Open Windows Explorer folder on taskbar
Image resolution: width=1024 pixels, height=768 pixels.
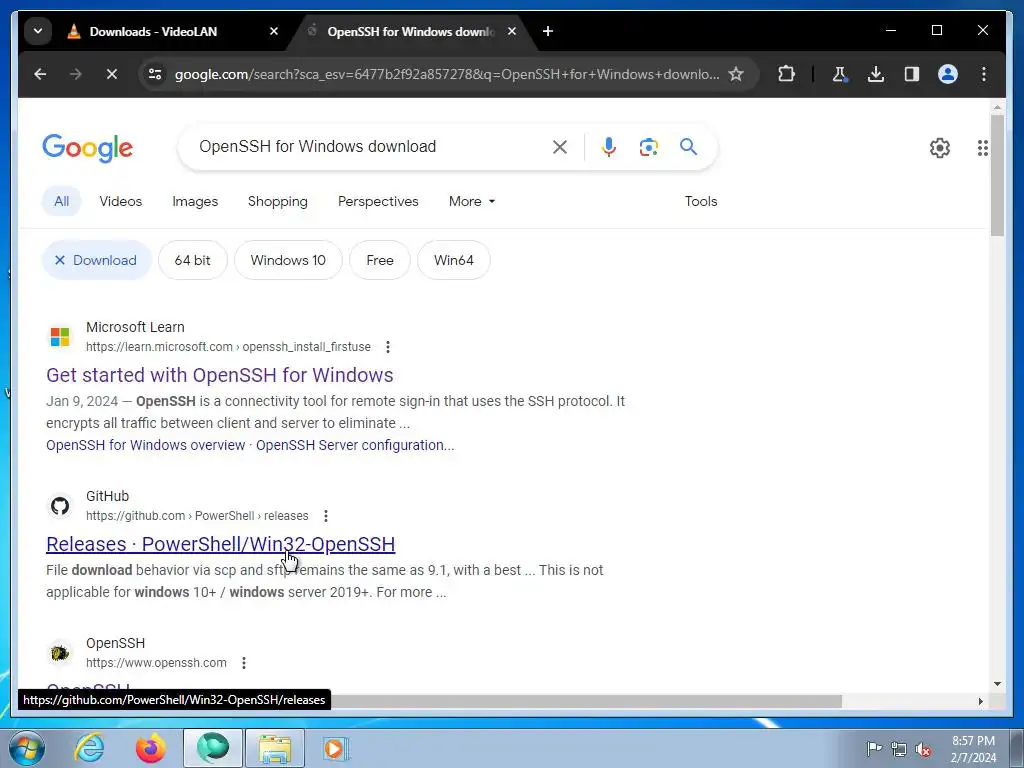tap(274, 748)
